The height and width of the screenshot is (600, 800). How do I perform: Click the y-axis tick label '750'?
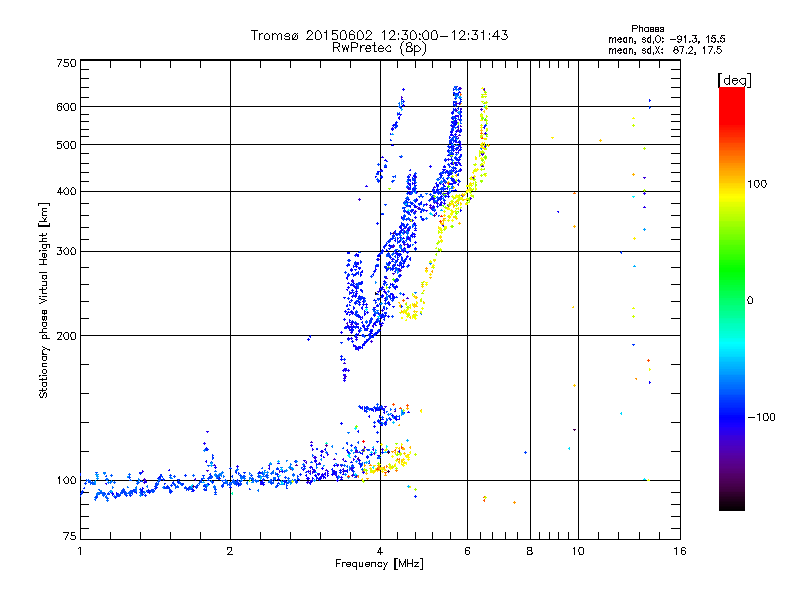tap(66, 63)
